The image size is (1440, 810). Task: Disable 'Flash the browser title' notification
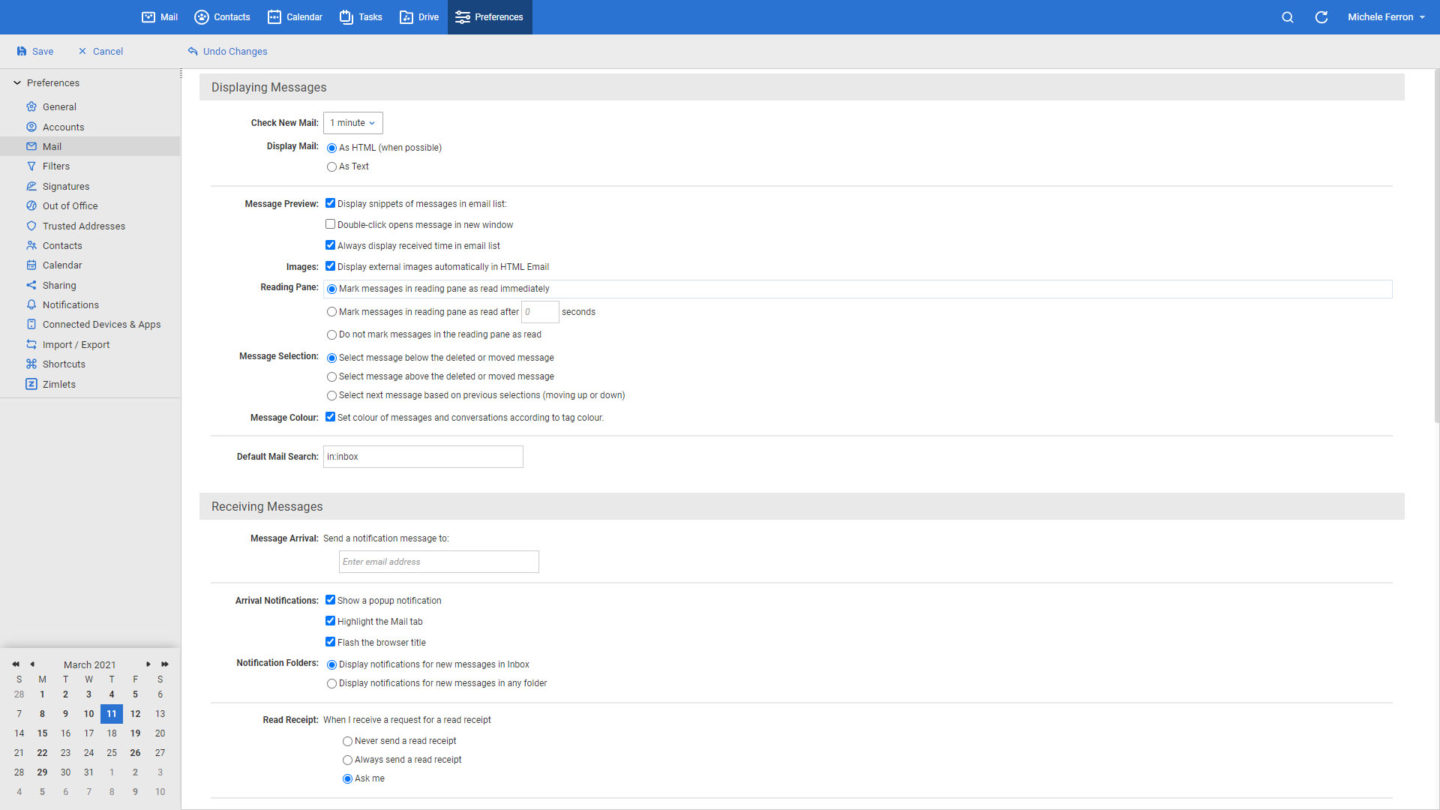330,641
